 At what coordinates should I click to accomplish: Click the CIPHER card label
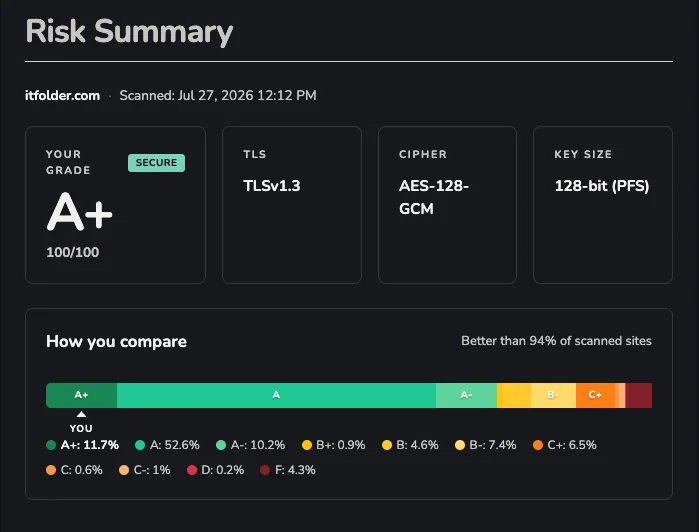[423, 154]
